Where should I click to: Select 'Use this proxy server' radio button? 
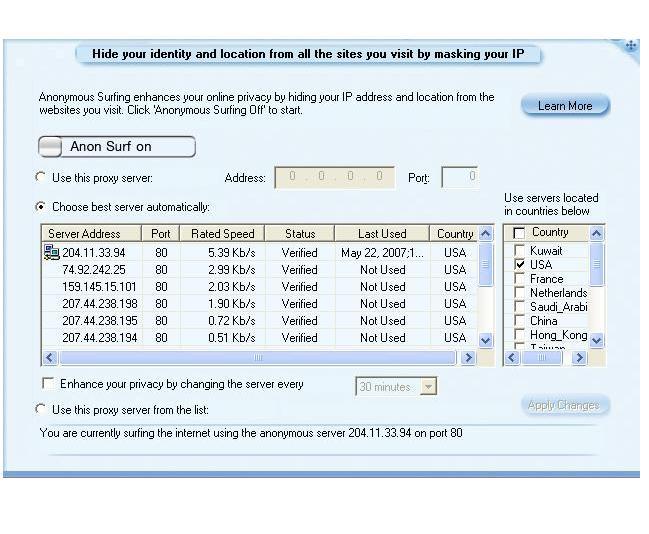(41, 178)
